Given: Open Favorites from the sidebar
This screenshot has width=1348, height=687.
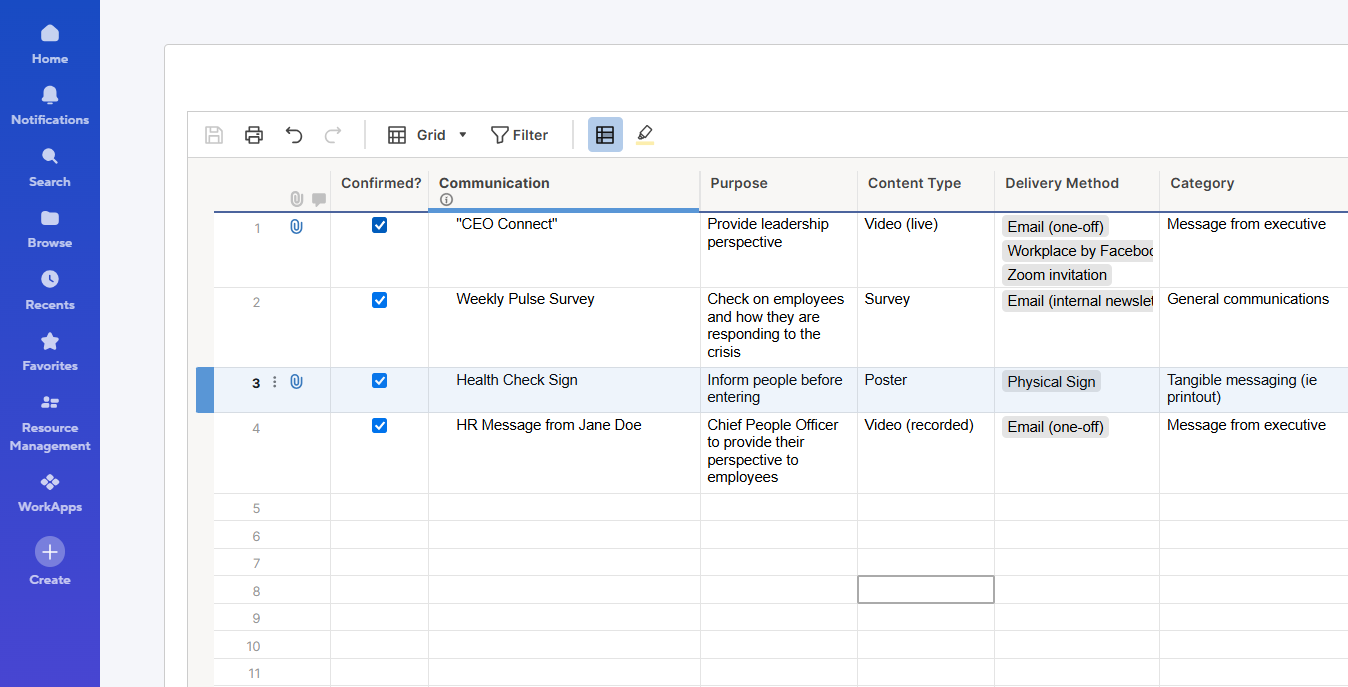Looking at the screenshot, I should (x=49, y=341).
